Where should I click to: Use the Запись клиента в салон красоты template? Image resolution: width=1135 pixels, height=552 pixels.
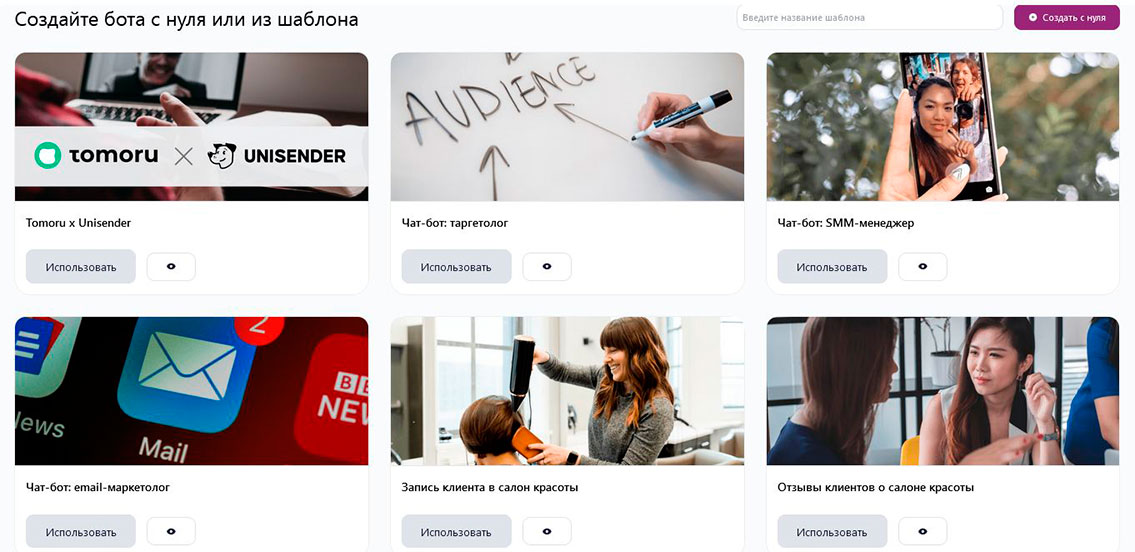pos(456,532)
